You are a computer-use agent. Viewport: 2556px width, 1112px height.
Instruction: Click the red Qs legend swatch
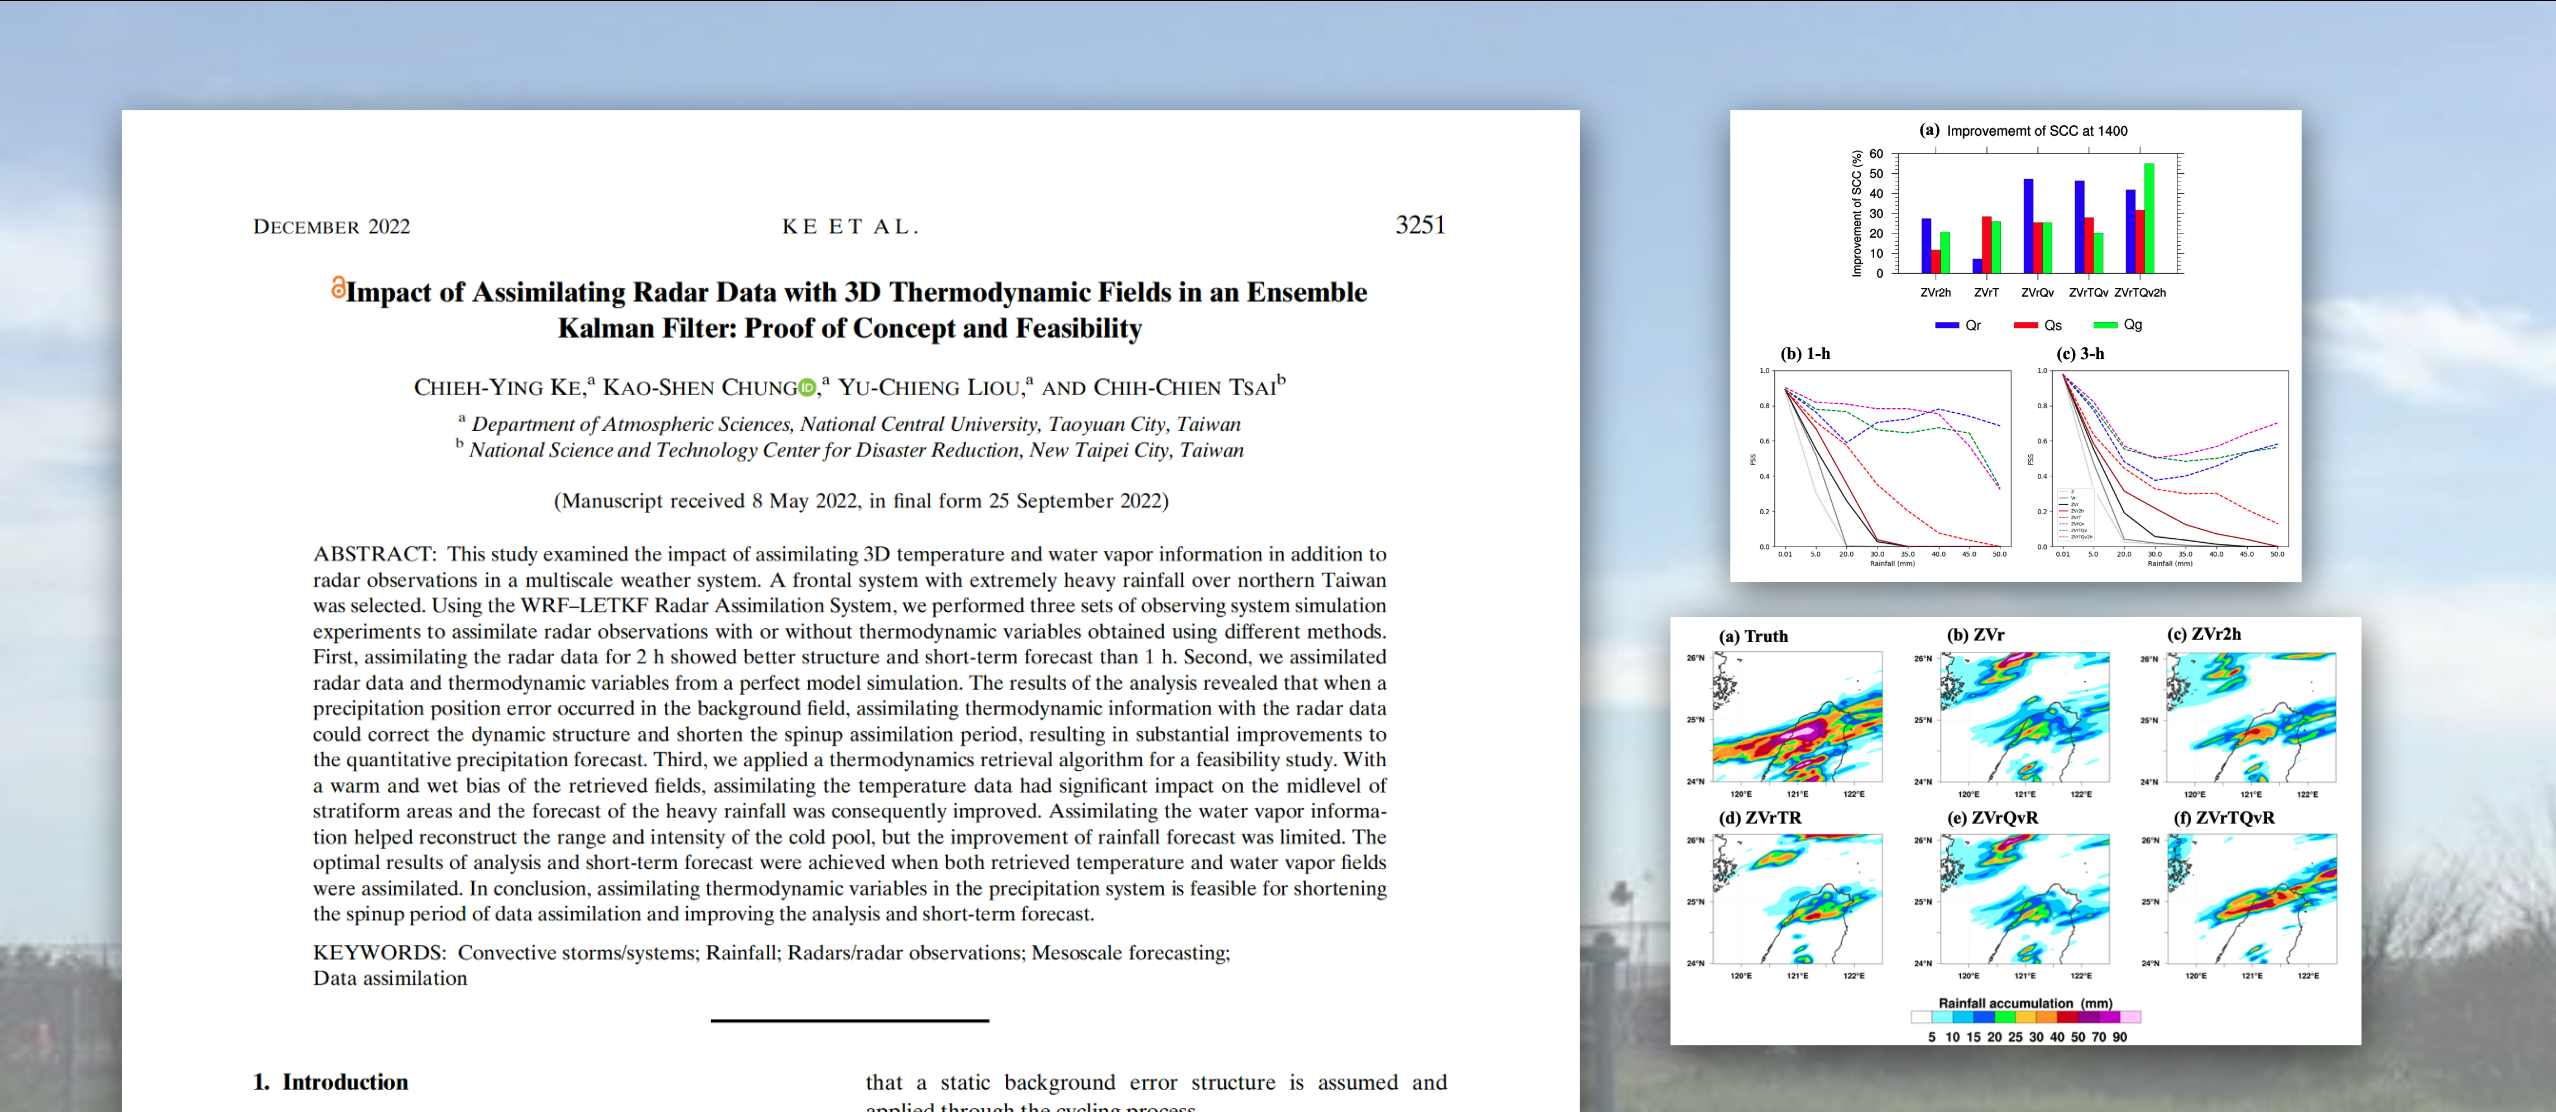(x=2025, y=325)
